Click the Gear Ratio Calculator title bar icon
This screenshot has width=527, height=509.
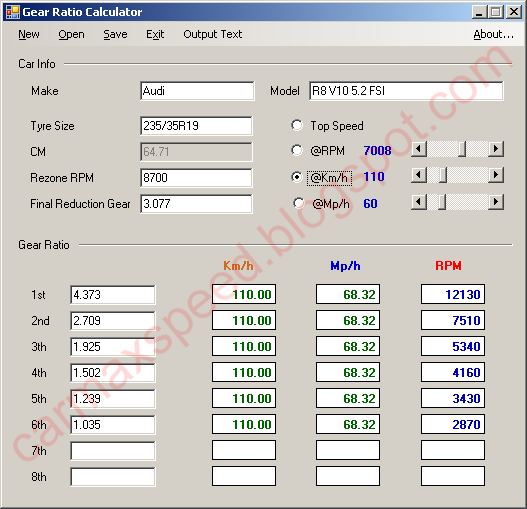pos(13,12)
